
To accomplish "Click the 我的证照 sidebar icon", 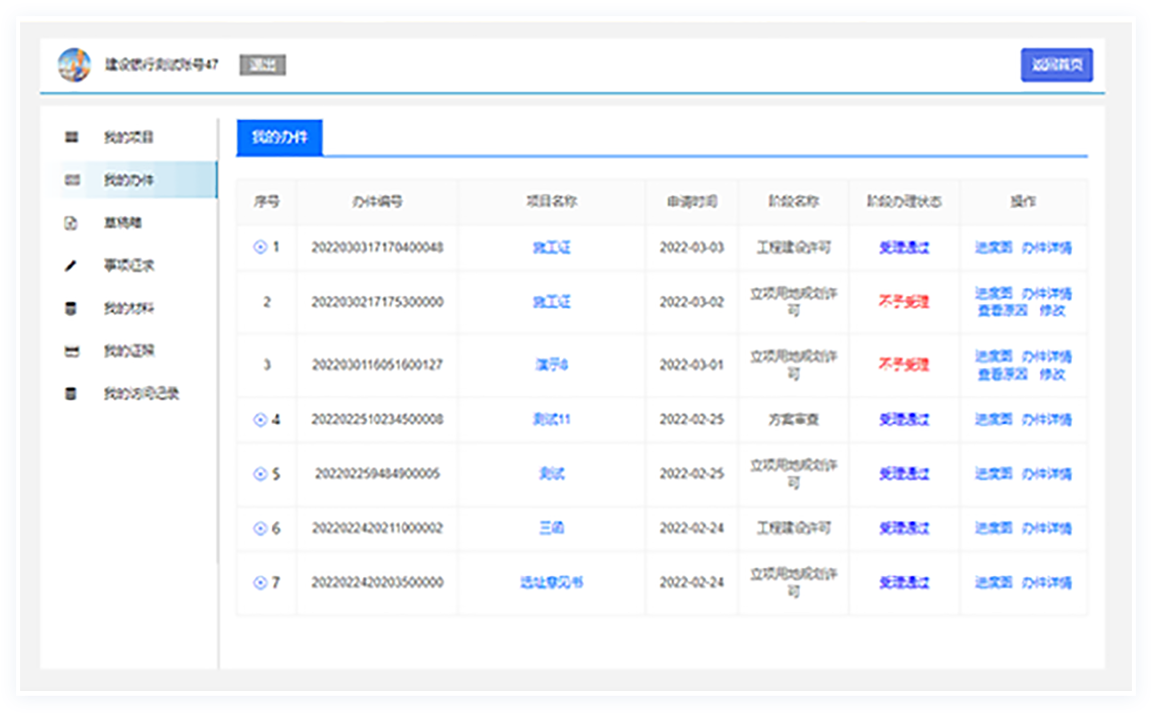I will [71, 352].
